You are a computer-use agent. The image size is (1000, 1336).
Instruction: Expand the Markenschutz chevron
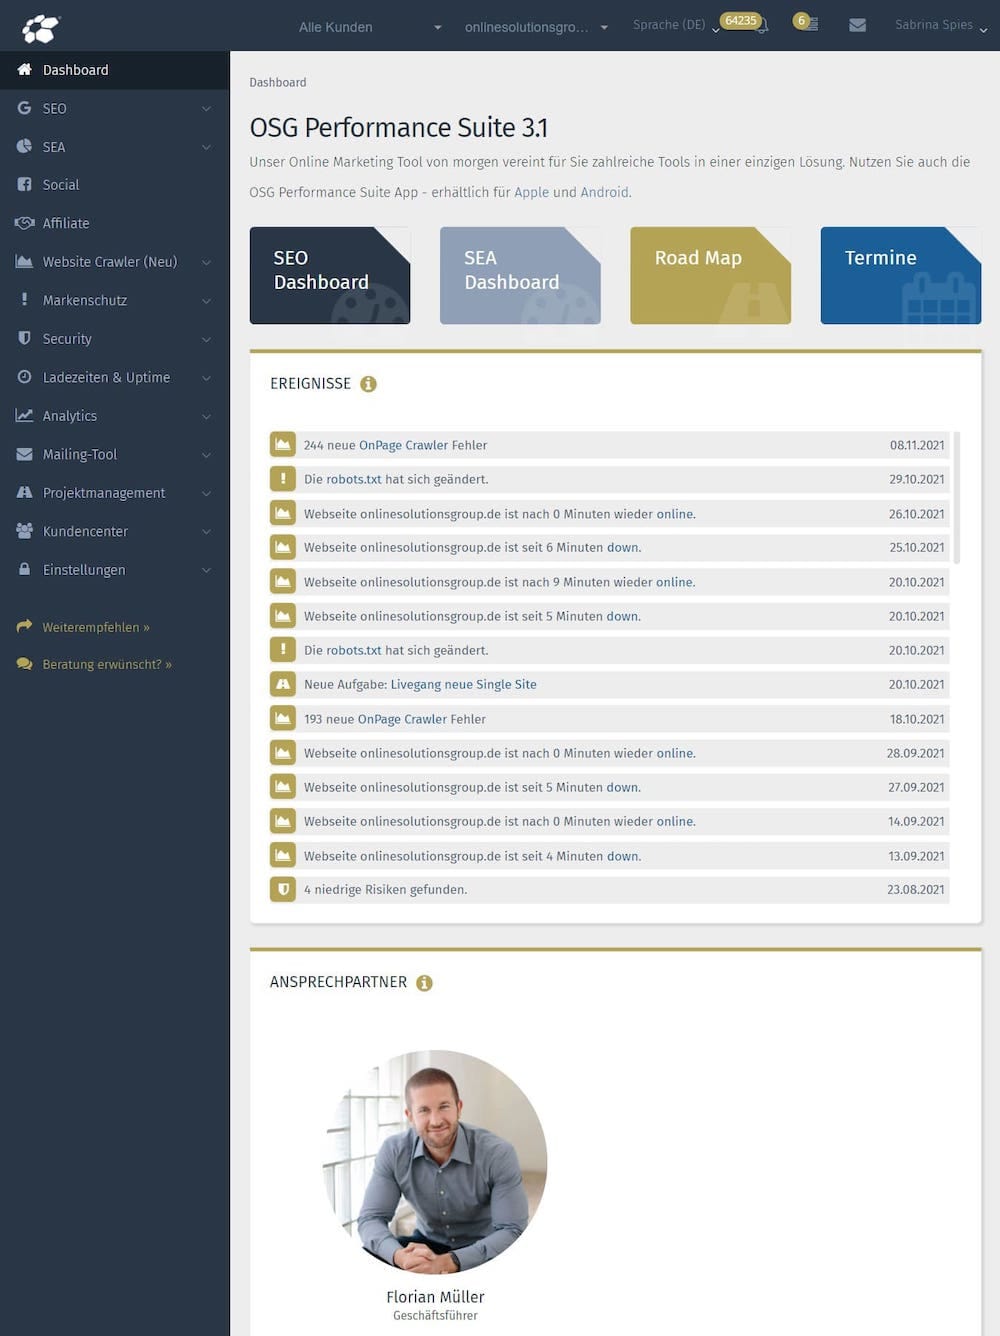pyautogui.click(x=206, y=301)
